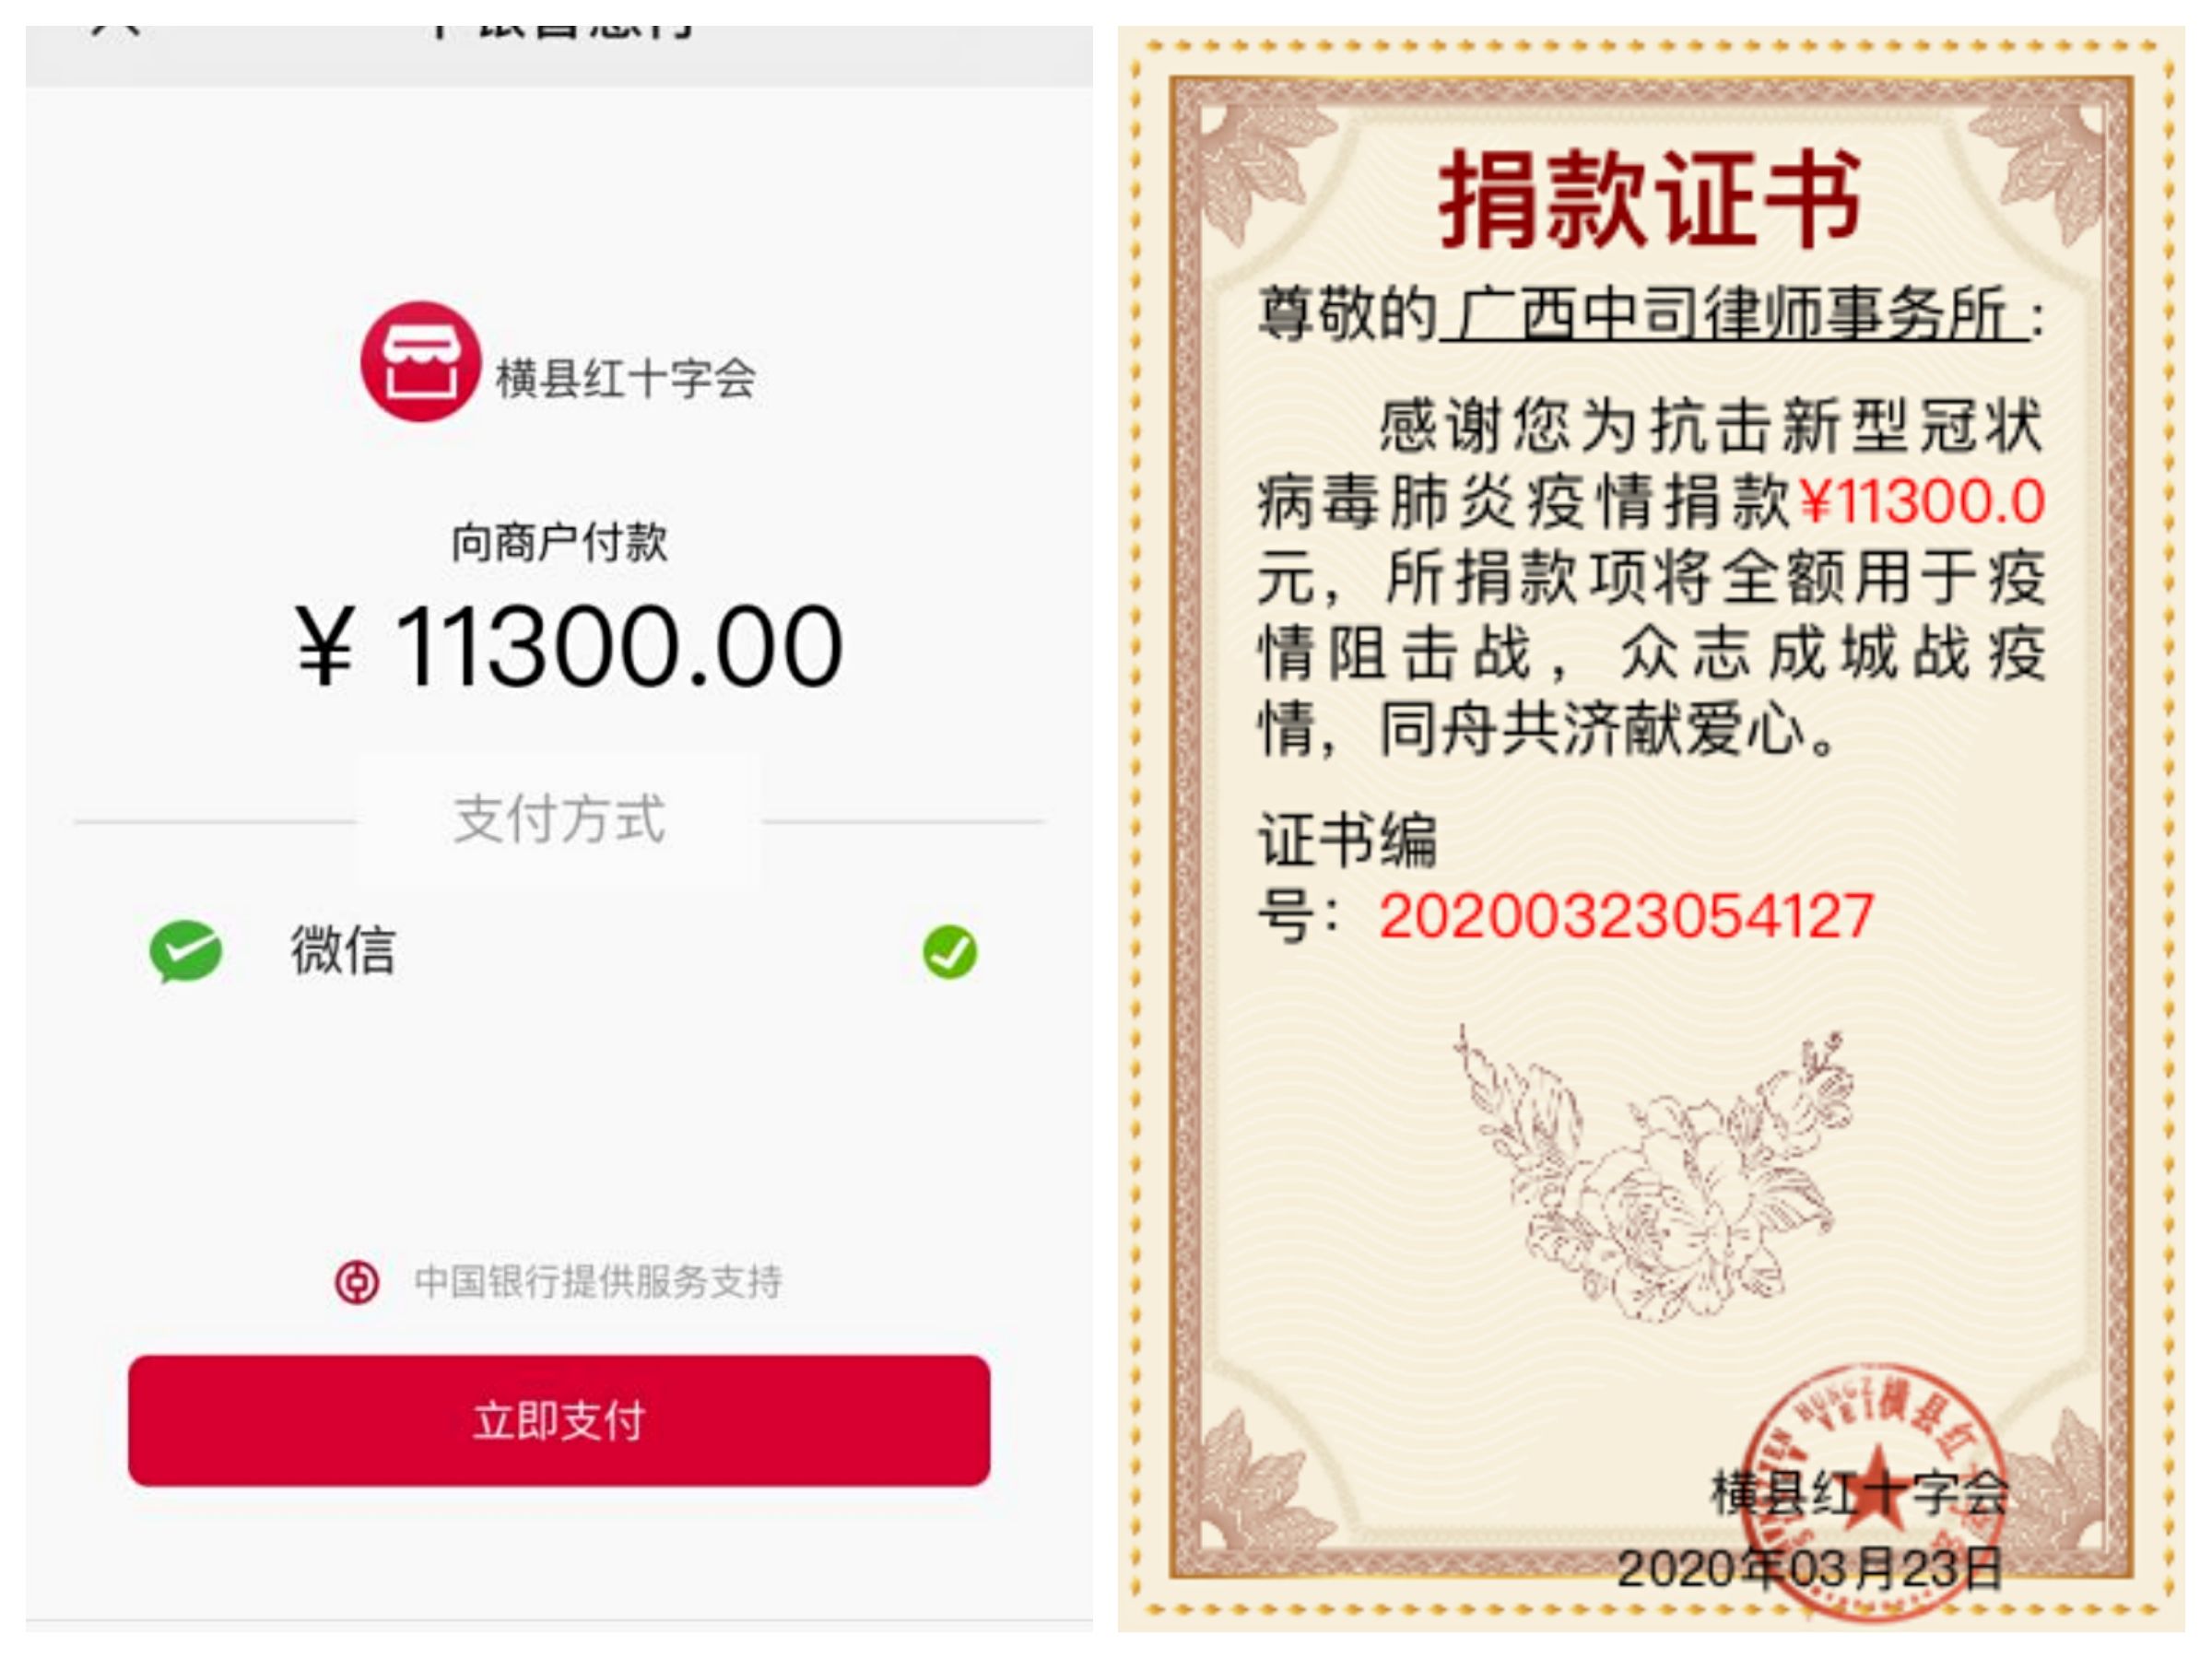Click the 捐款证书 certificate title

pyautogui.click(x=1650, y=199)
